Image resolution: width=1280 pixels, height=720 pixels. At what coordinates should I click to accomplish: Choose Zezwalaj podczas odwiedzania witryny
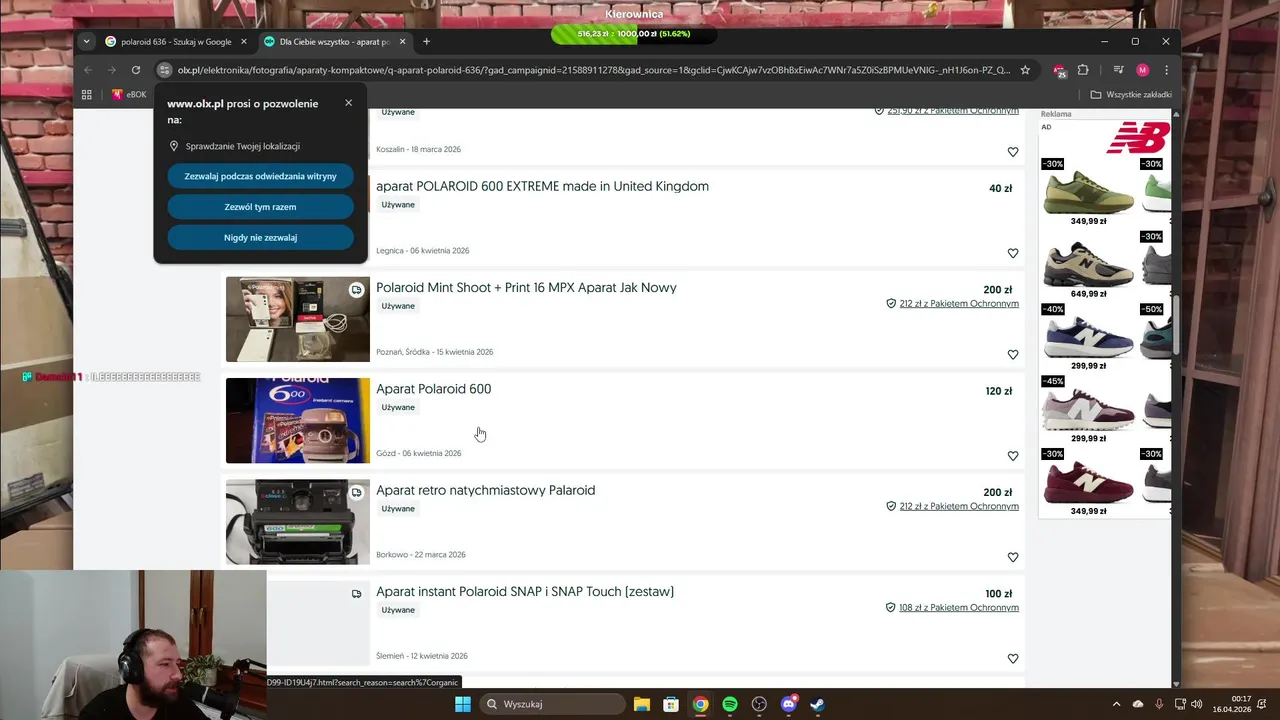[x=261, y=176]
